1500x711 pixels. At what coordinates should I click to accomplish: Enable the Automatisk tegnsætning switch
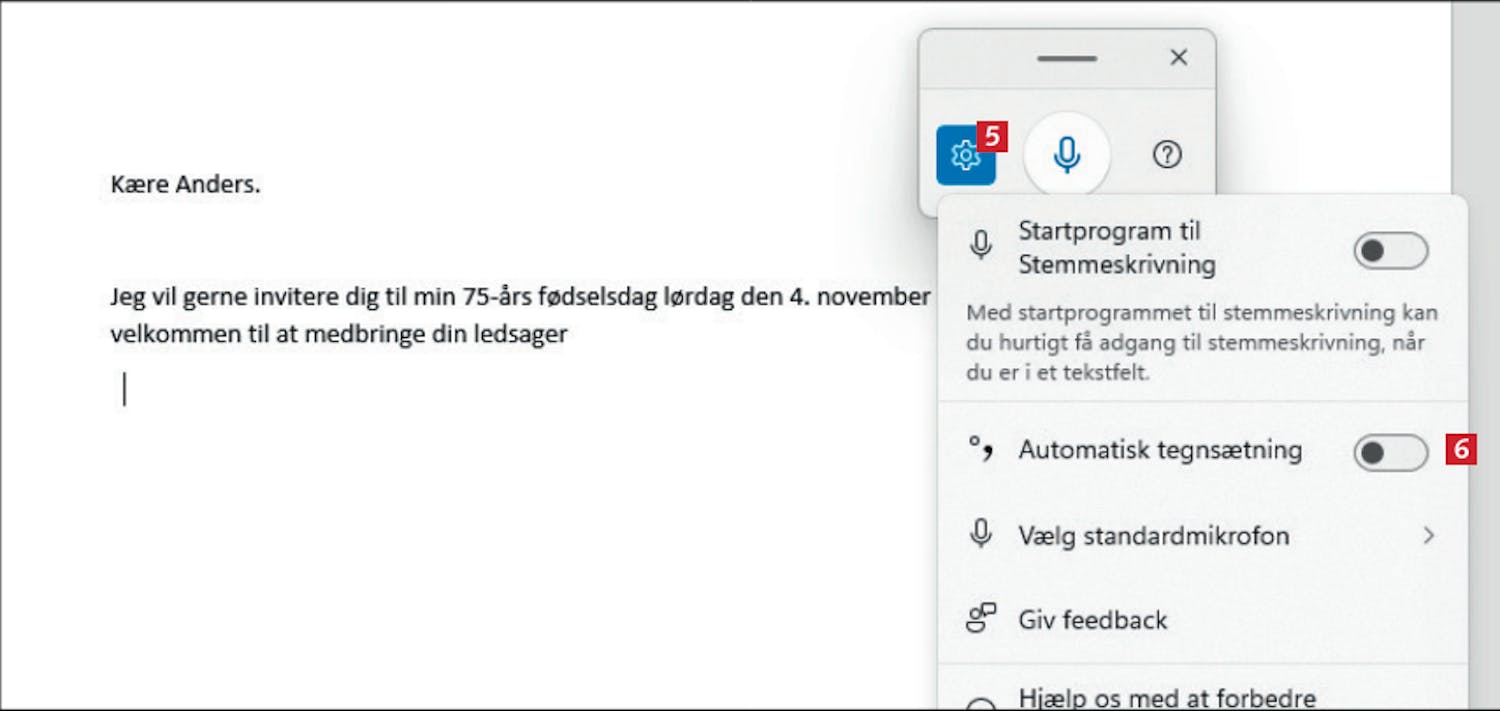click(x=1391, y=453)
